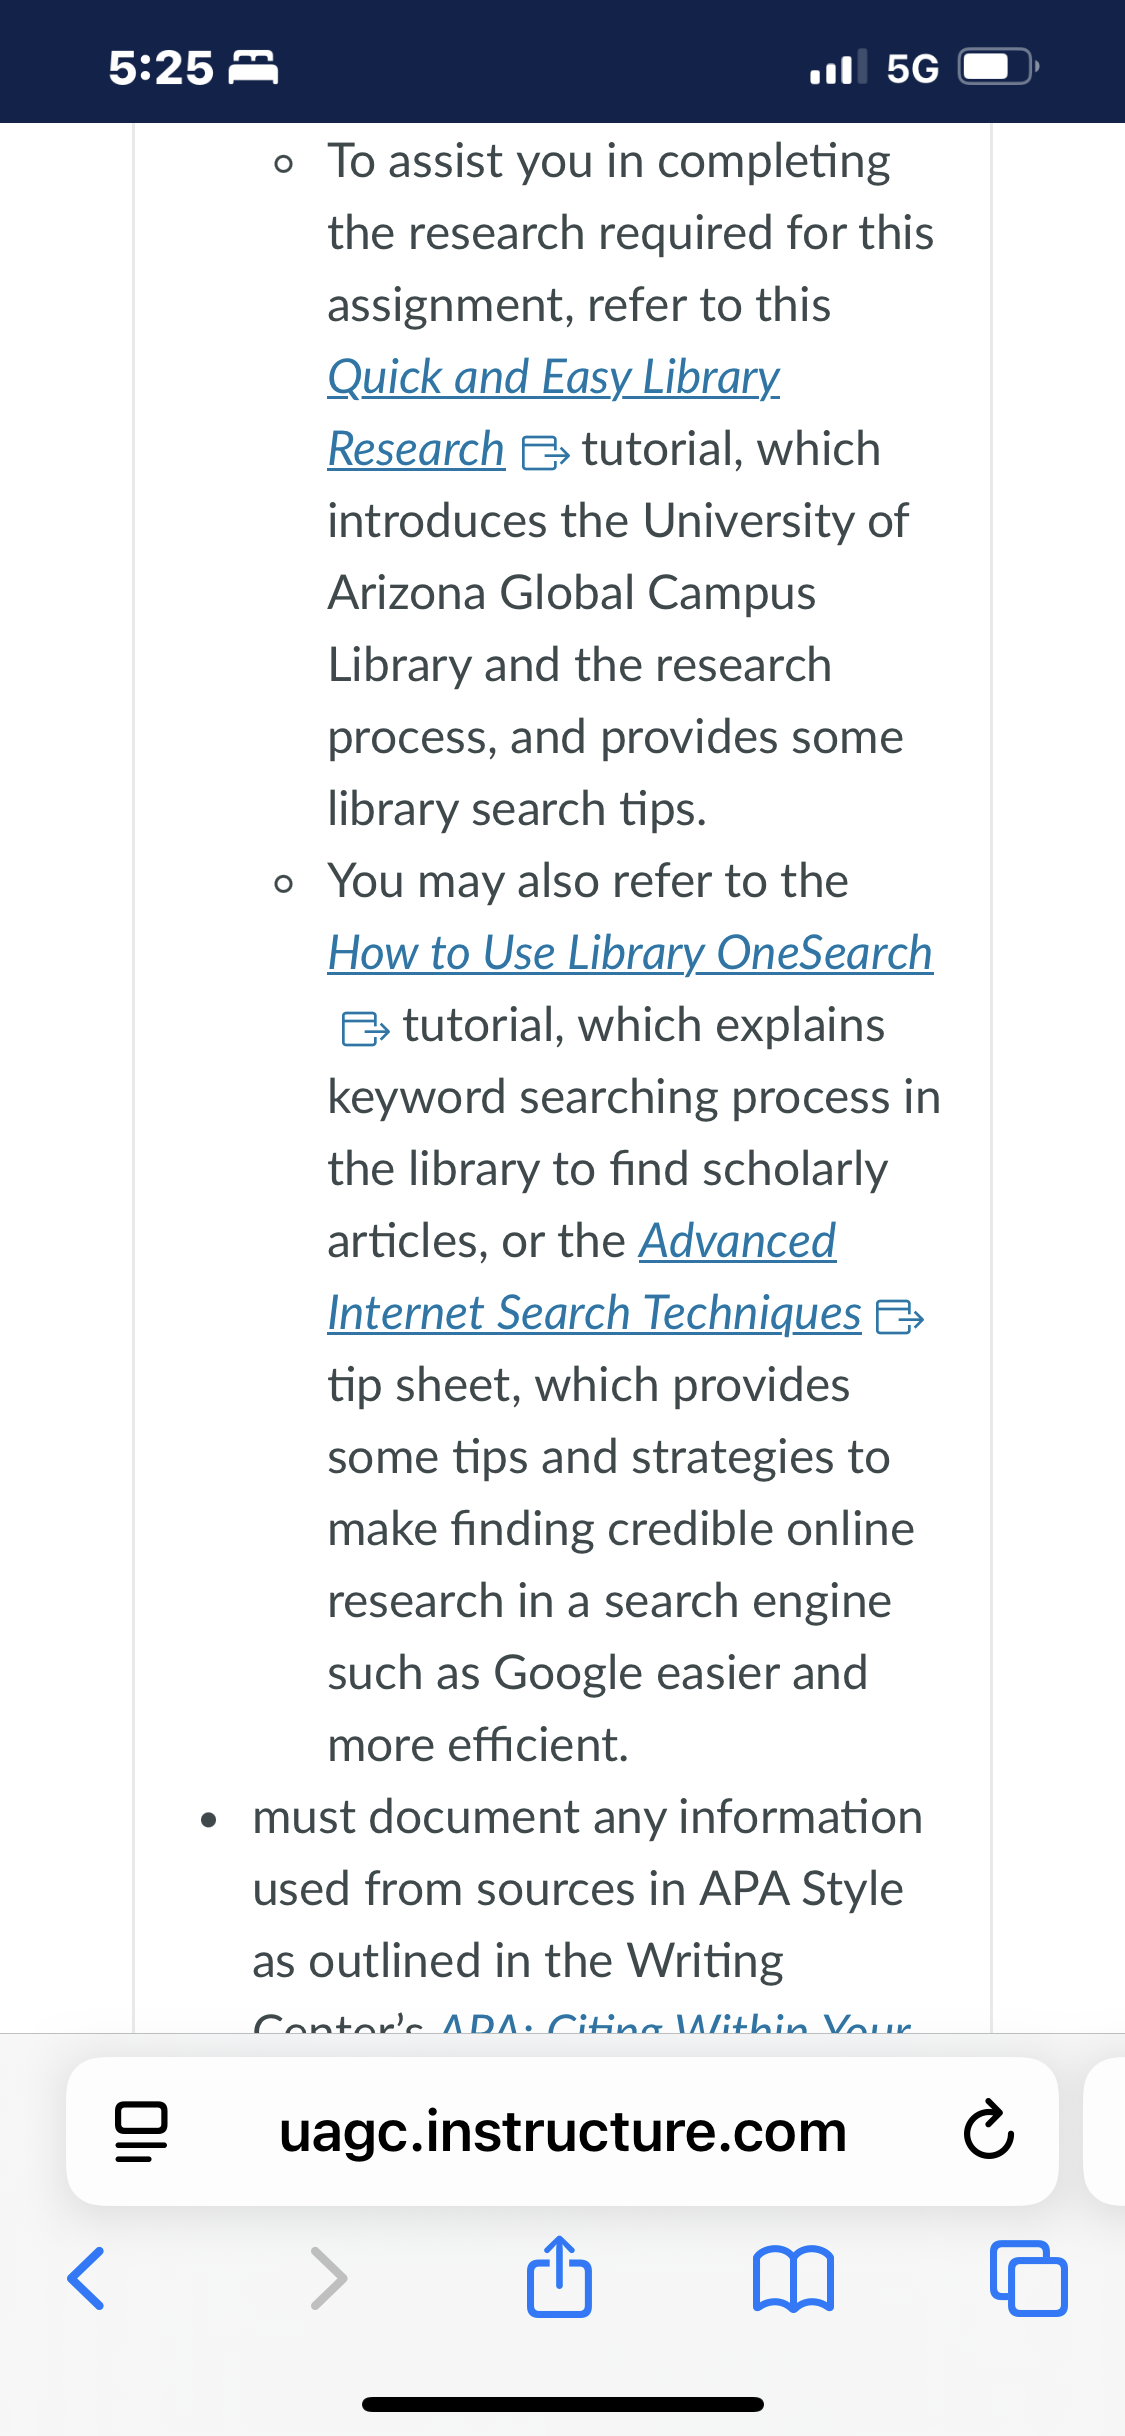Open Quick and Easy Library link

(554, 377)
